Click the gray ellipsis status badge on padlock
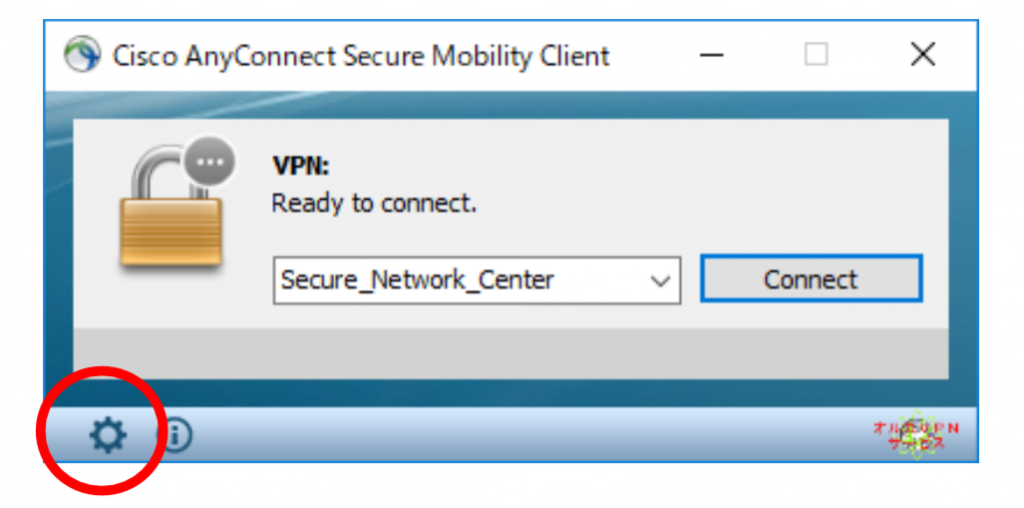The height and width of the screenshot is (508, 1024). (209, 162)
